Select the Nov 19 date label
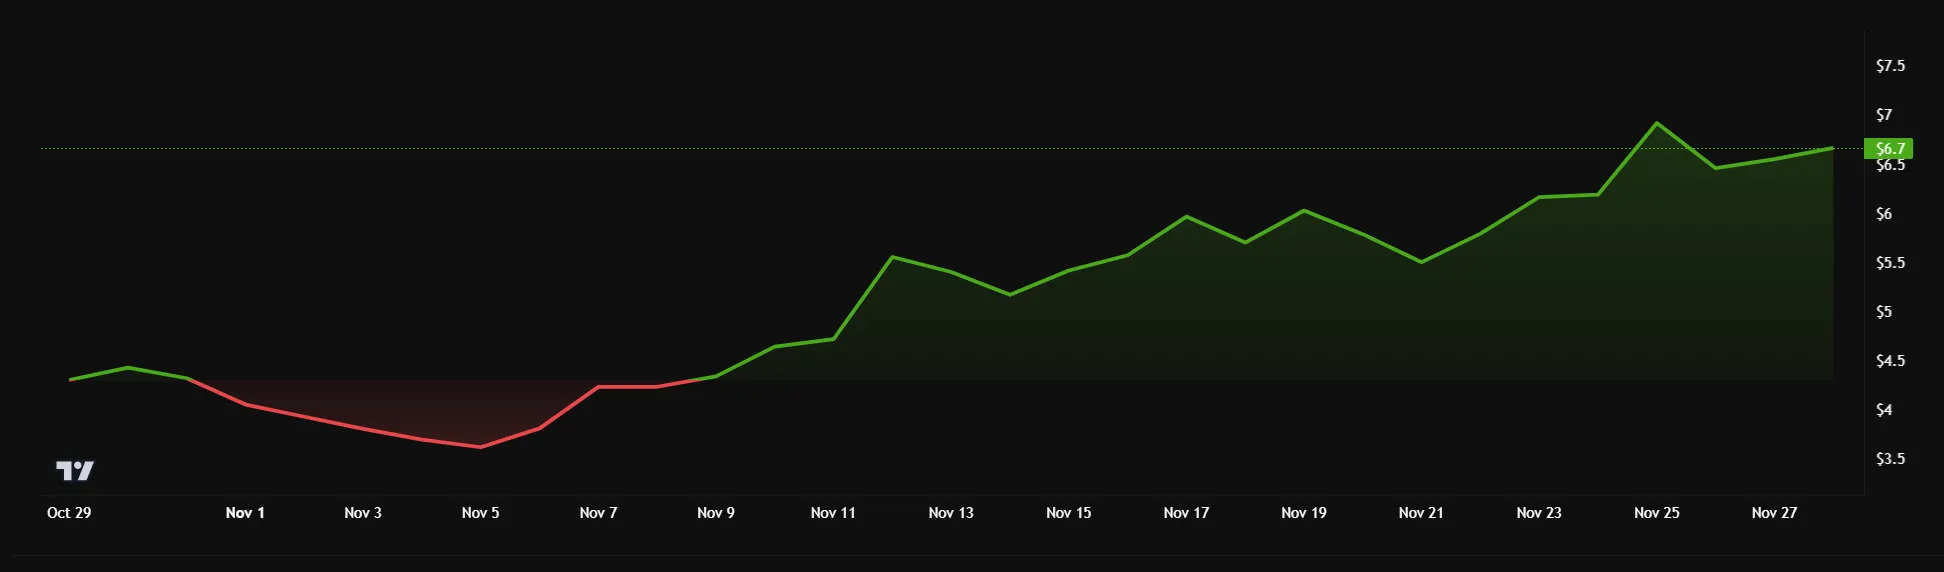 click(x=1304, y=513)
